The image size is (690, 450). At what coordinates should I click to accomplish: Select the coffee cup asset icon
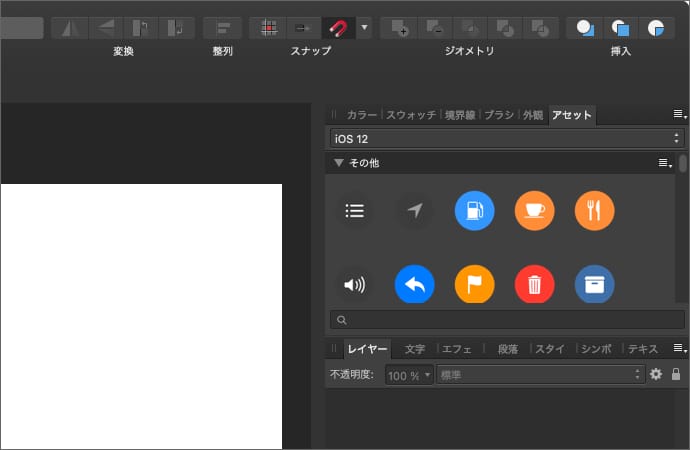[x=534, y=210]
